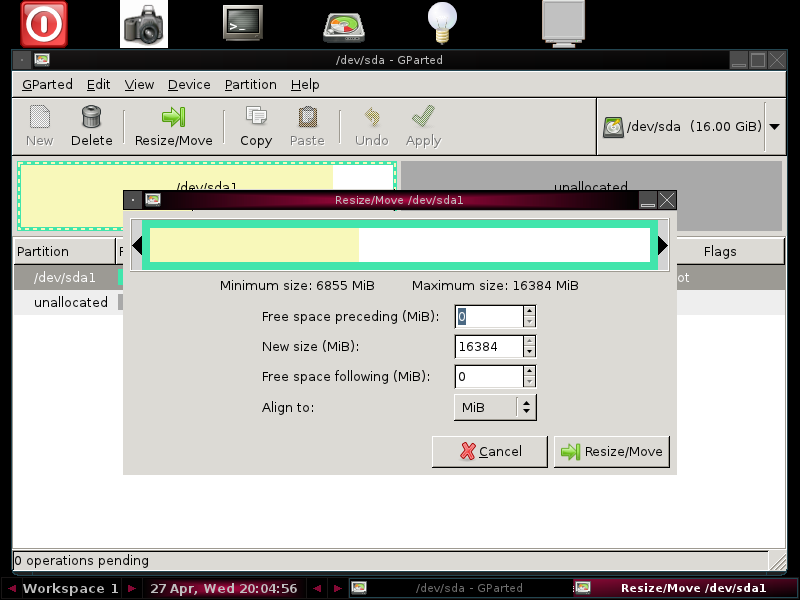Open the Partition menu
This screenshot has width=800, height=600.
click(251, 84)
